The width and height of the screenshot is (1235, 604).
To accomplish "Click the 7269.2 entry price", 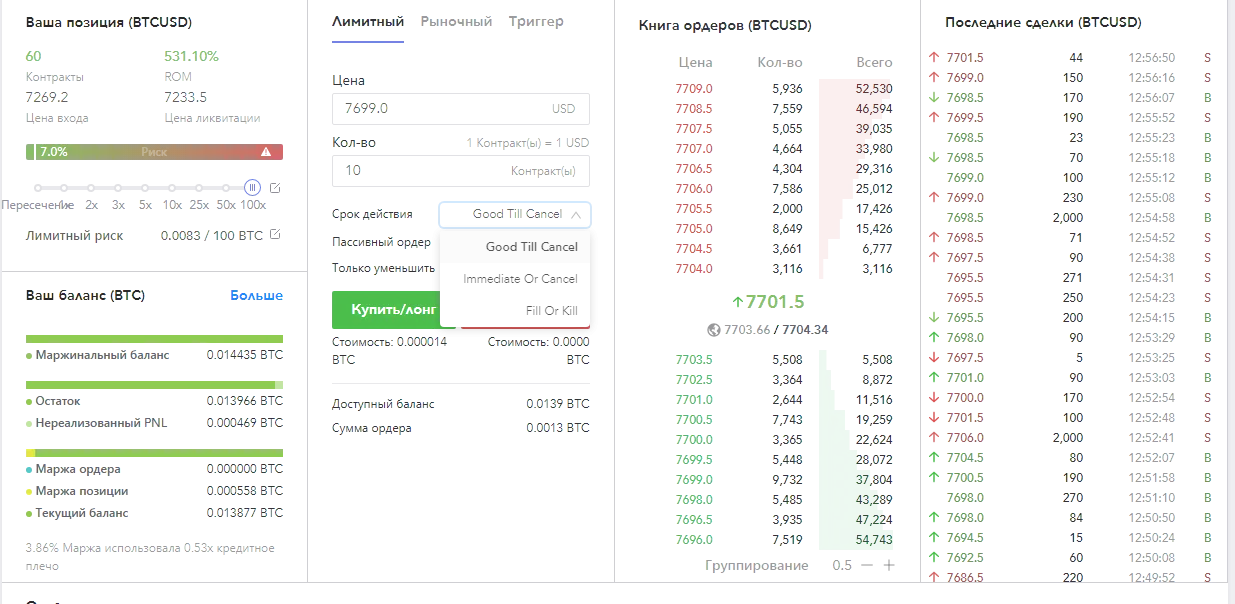I will pos(47,97).
